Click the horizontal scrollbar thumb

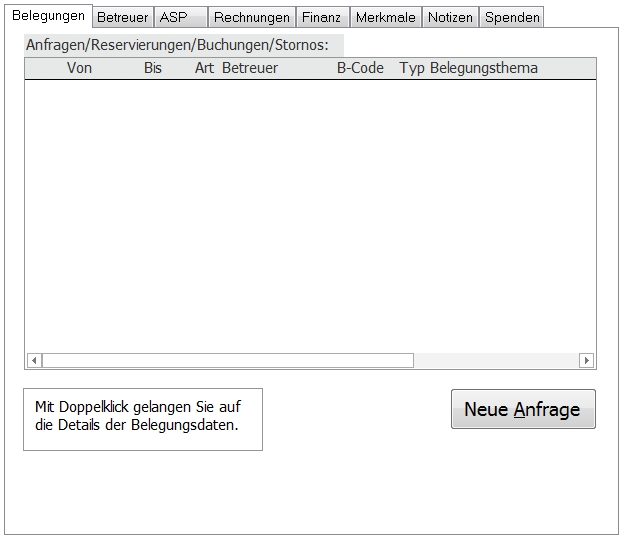pos(227,360)
